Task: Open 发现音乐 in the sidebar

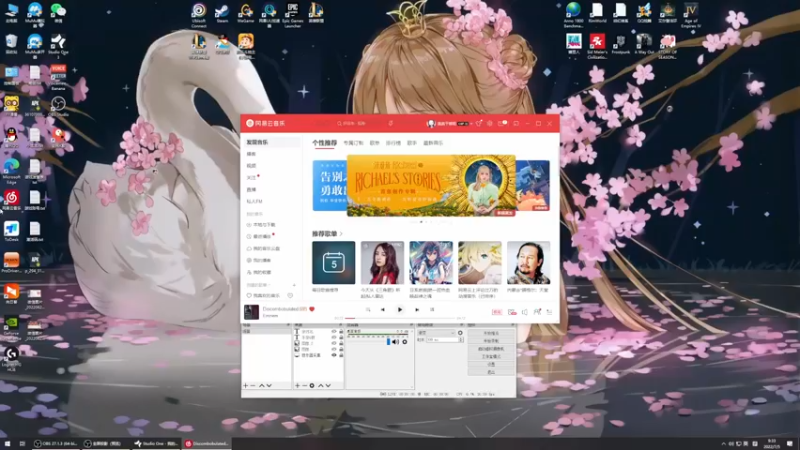Action: [x=271, y=142]
